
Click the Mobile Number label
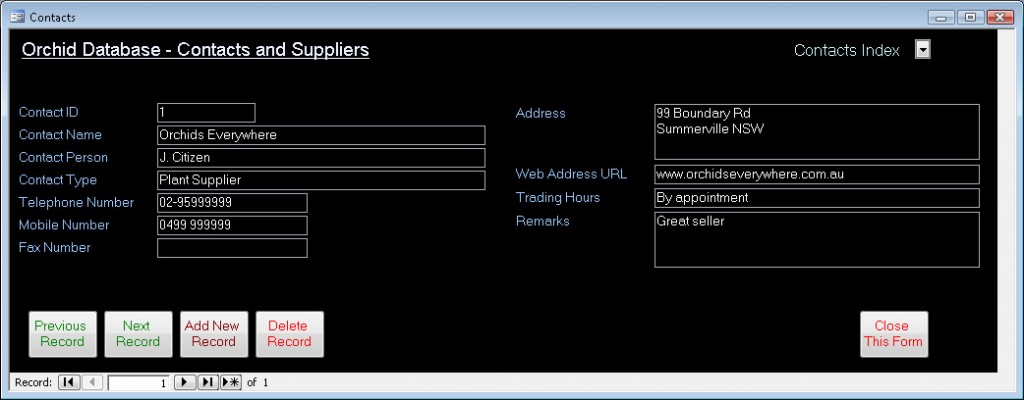[64, 225]
